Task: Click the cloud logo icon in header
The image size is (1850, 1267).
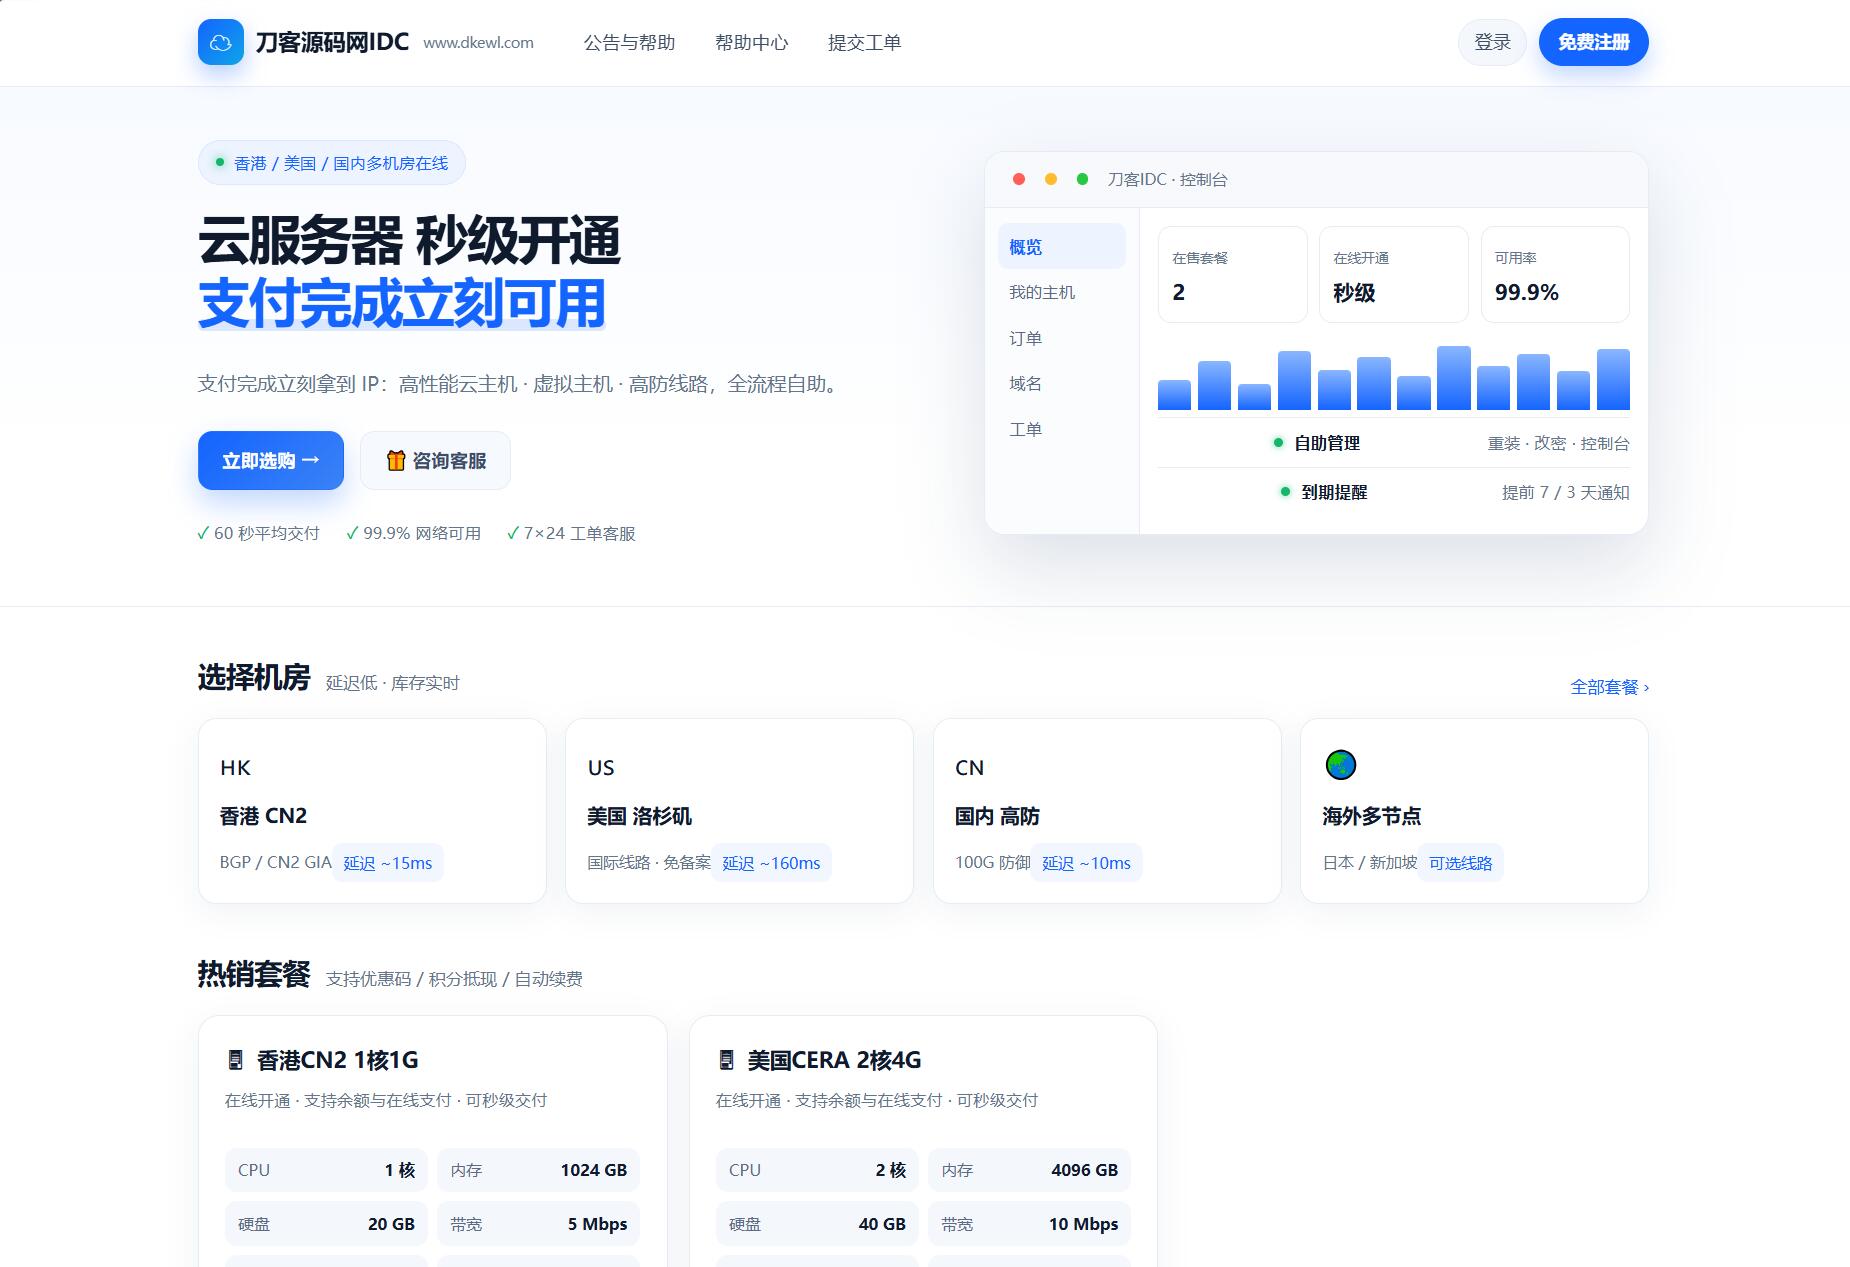Action: pos(221,42)
